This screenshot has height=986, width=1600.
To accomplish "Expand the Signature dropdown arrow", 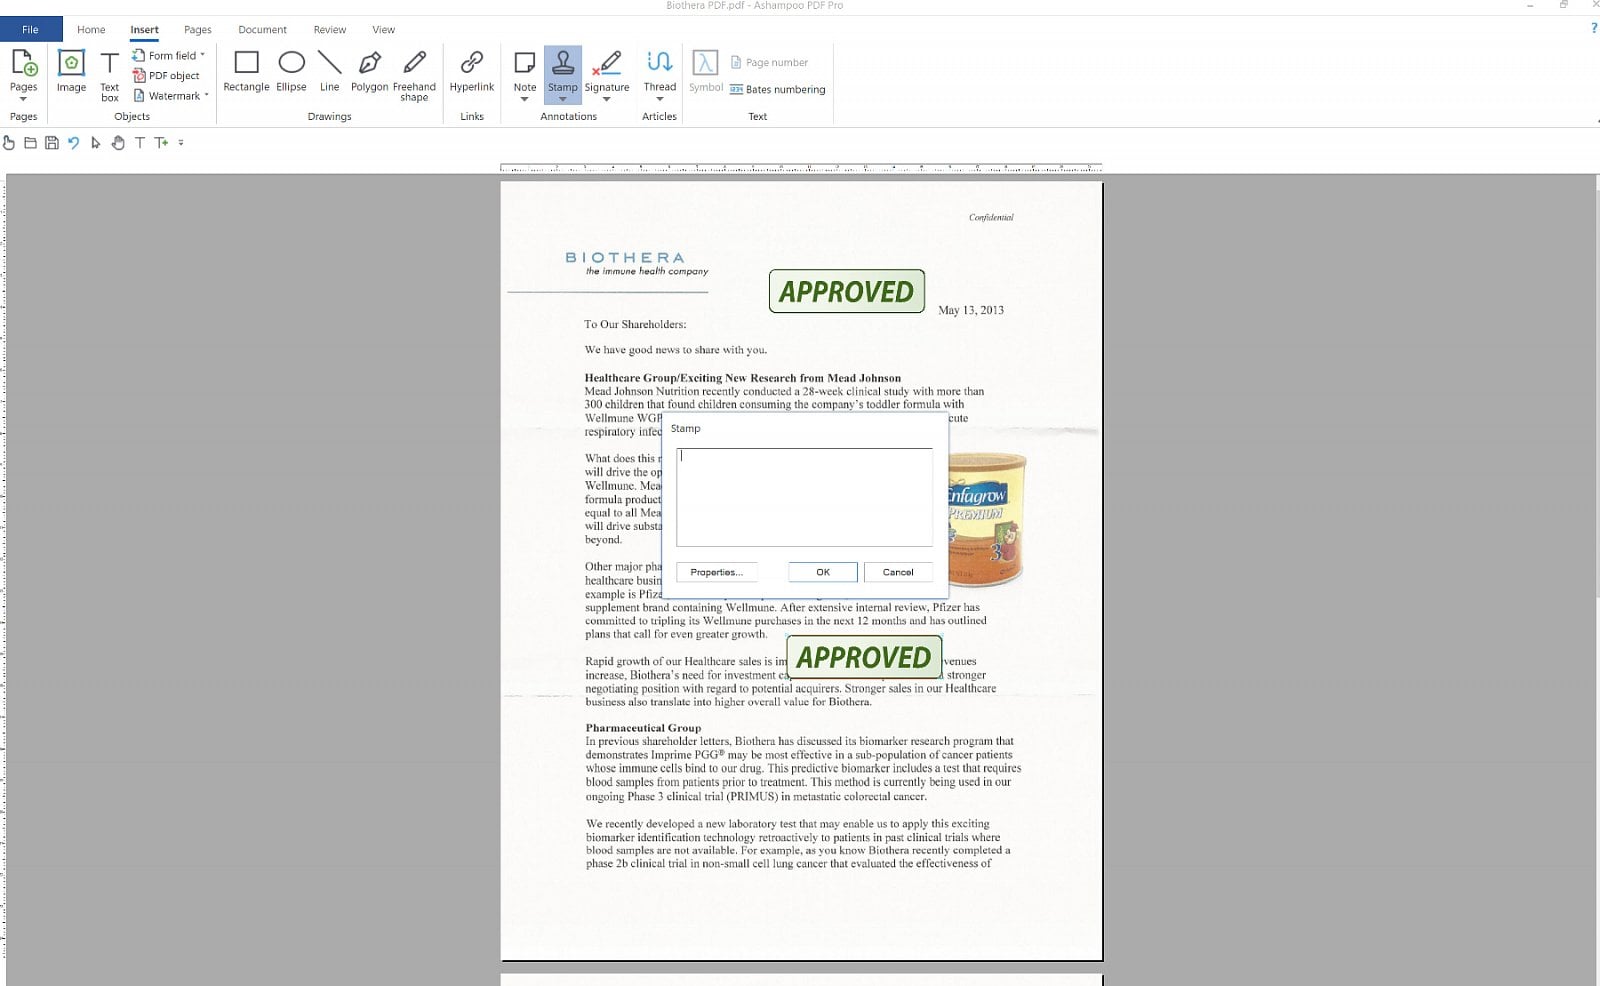I will tap(606, 99).
